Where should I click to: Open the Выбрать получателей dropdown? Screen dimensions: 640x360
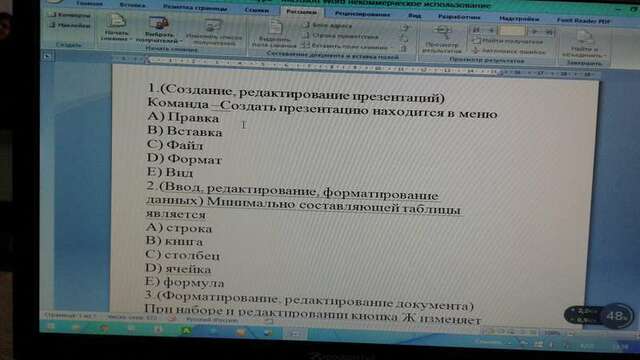pyautogui.click(x=159, y=29)
